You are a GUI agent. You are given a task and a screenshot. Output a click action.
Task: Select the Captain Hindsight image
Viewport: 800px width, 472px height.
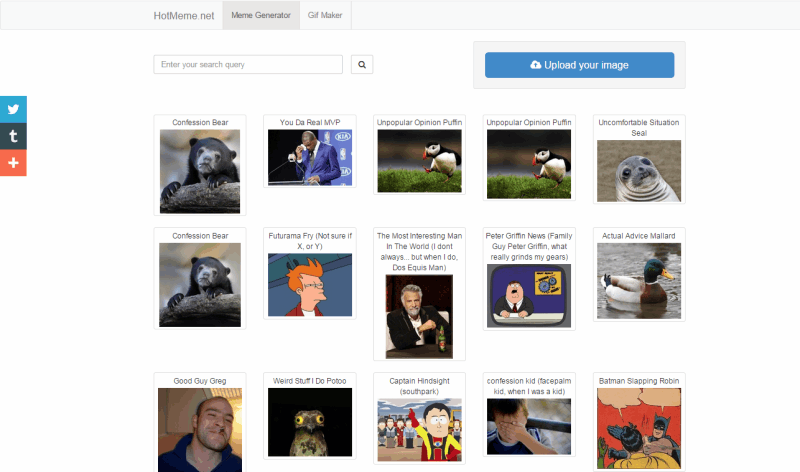coord(419,430)
